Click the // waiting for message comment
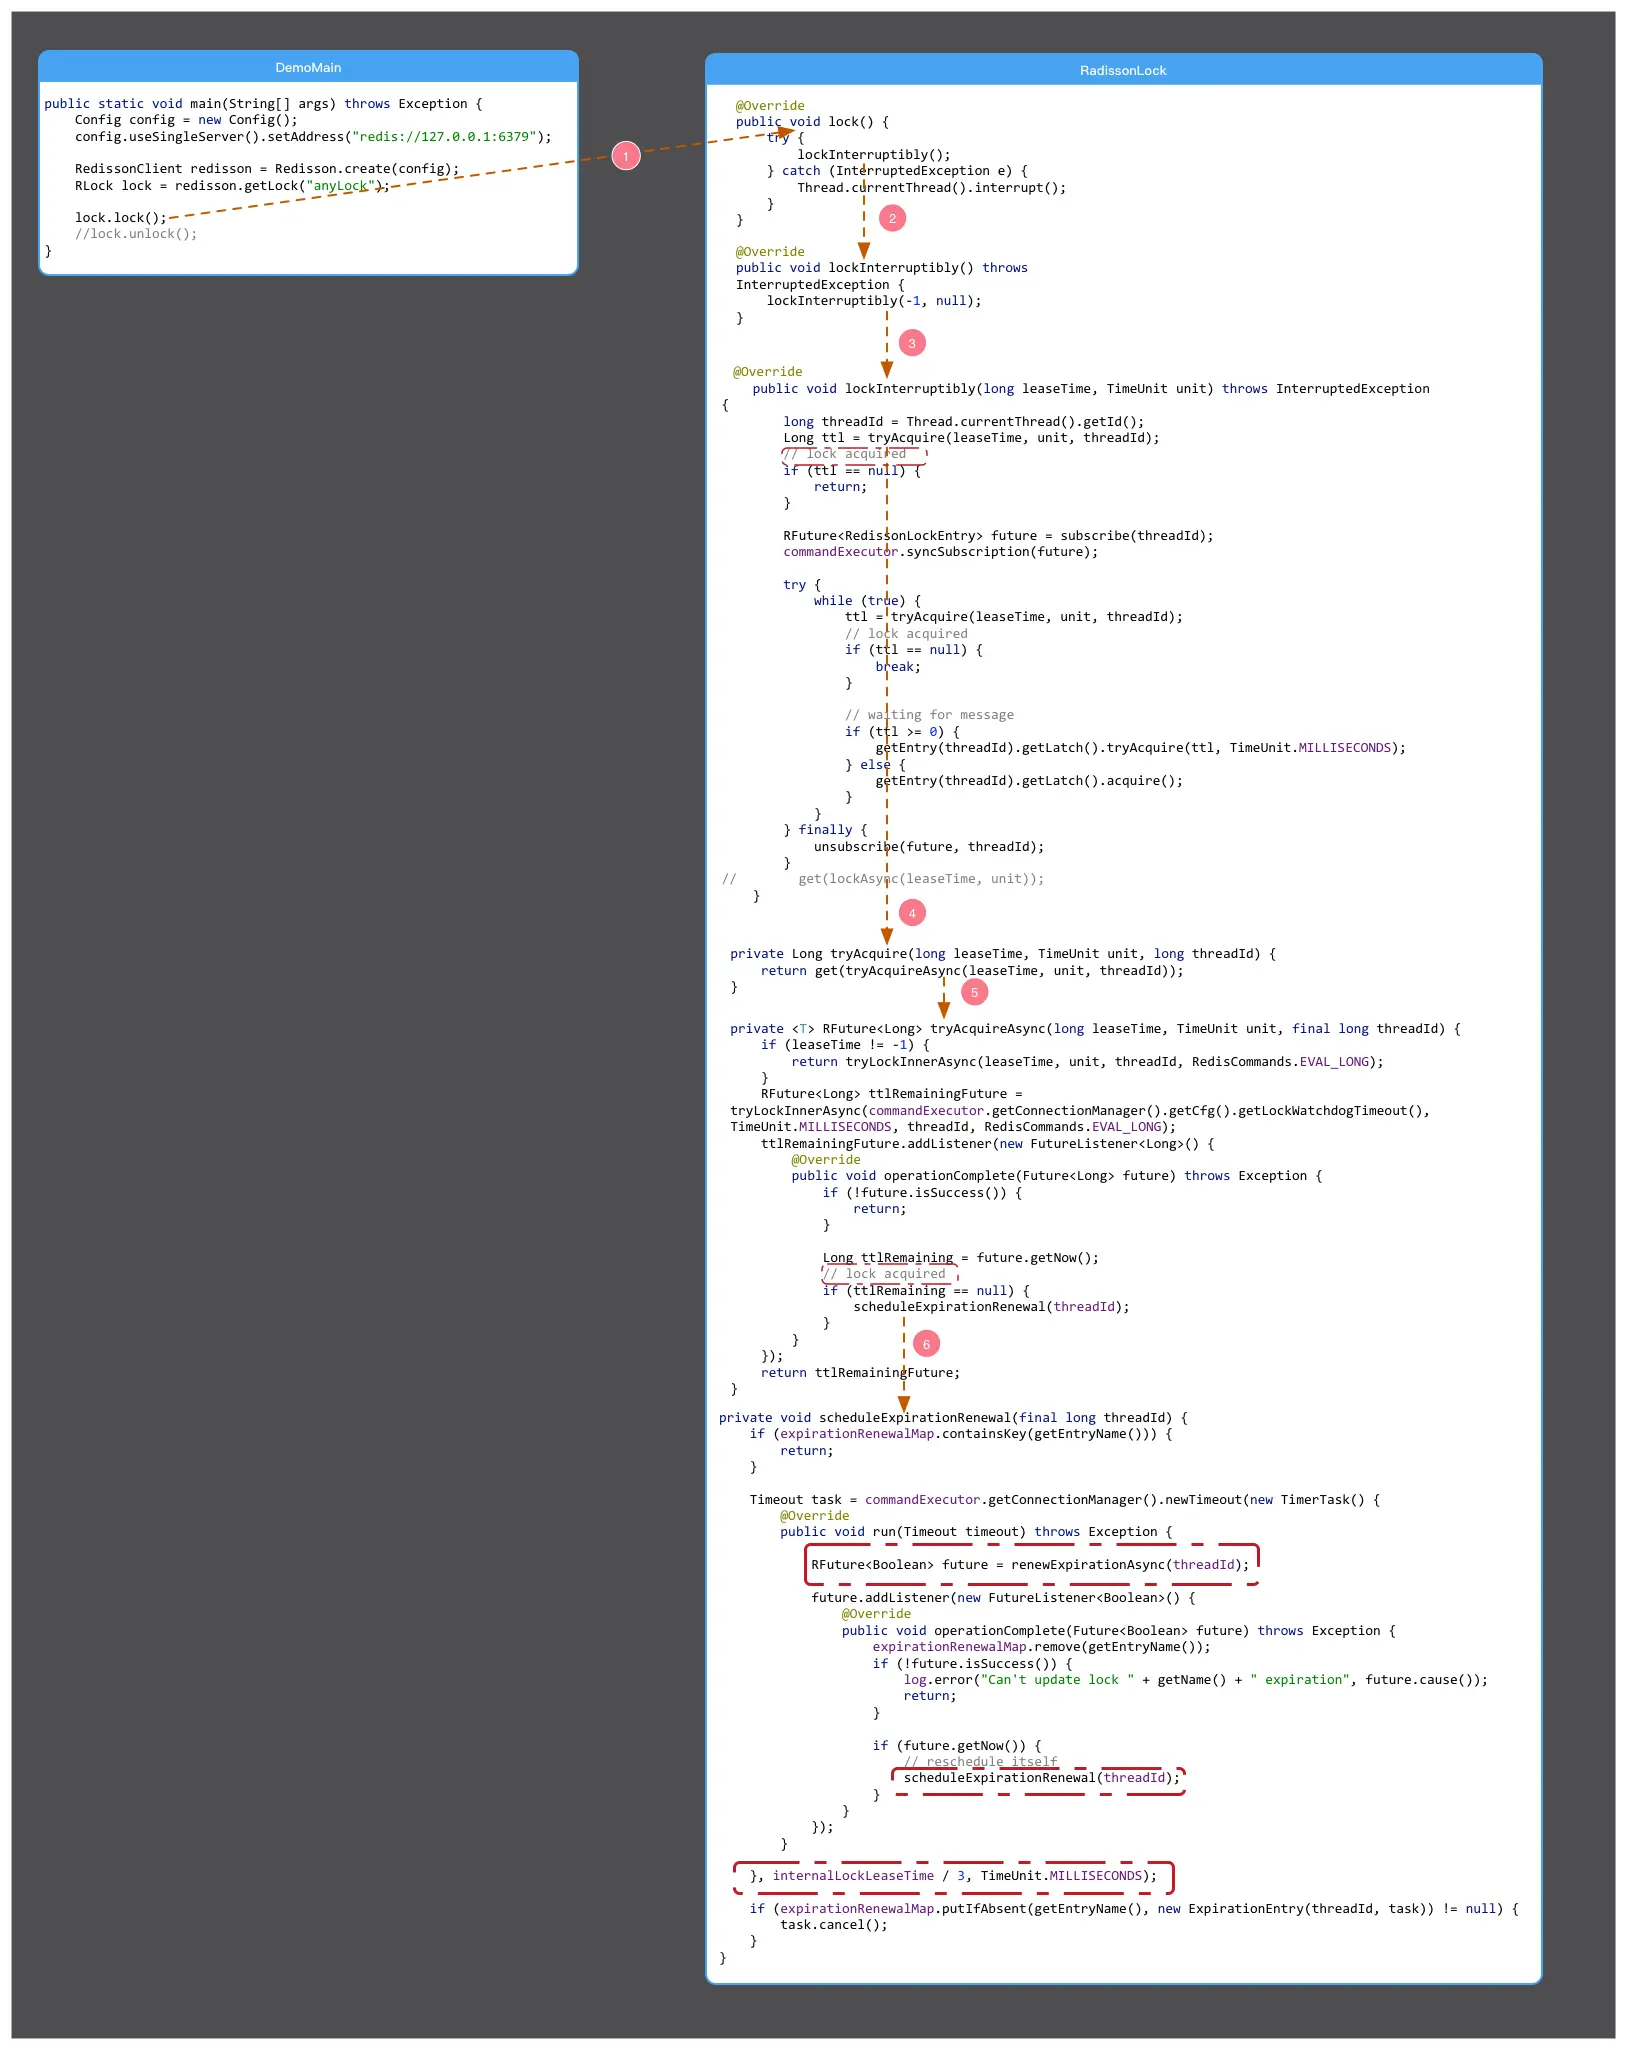This screenshot has width=1627, height=2049. pos(929,715)
